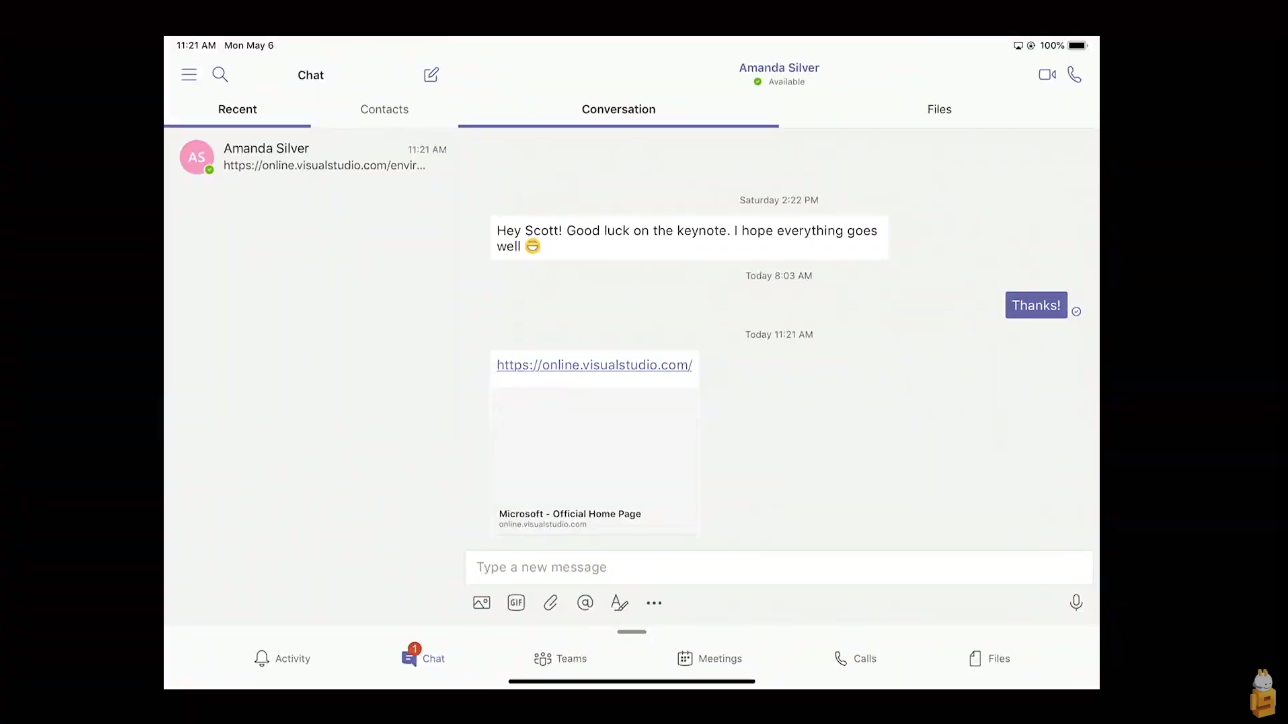Tap the grabber handle above the tab bar
This screenshot has width=1288, height=724.
[632, 632]
